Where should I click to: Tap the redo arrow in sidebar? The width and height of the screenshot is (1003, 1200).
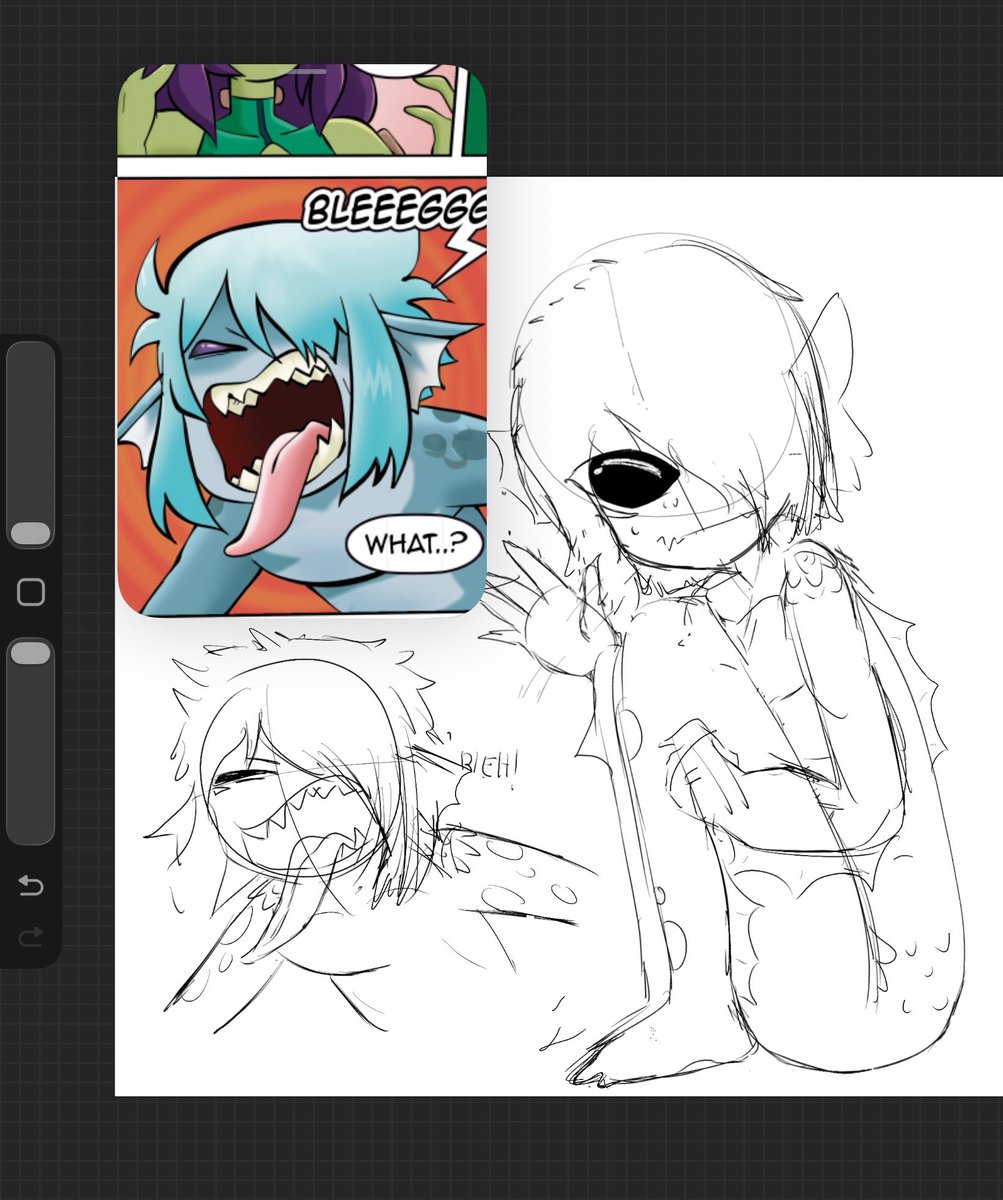(31, 936)
